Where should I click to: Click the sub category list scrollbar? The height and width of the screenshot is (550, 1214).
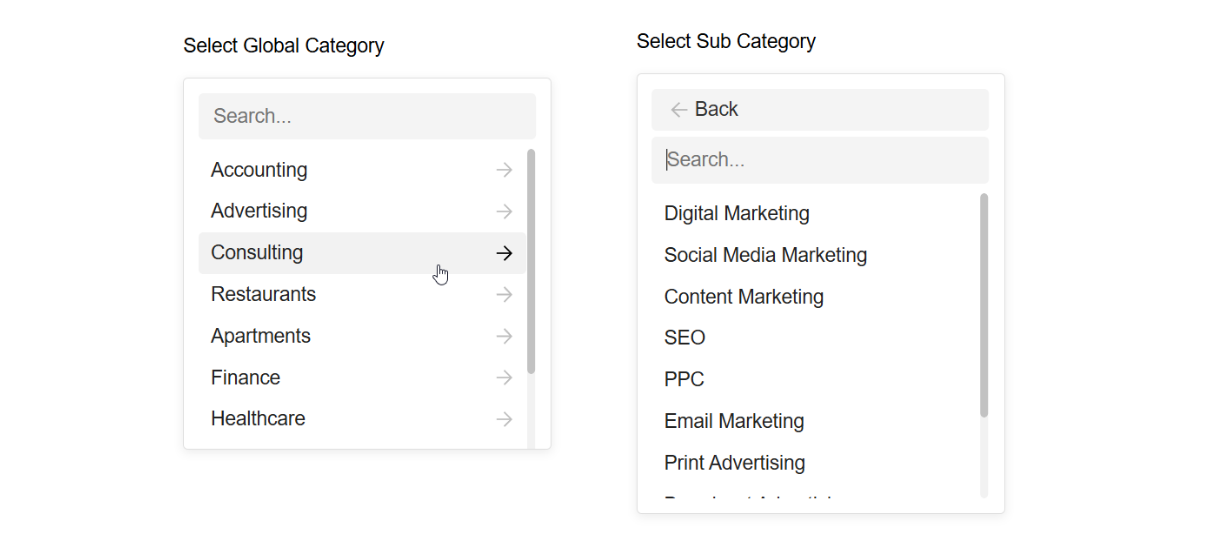point(984,305)
